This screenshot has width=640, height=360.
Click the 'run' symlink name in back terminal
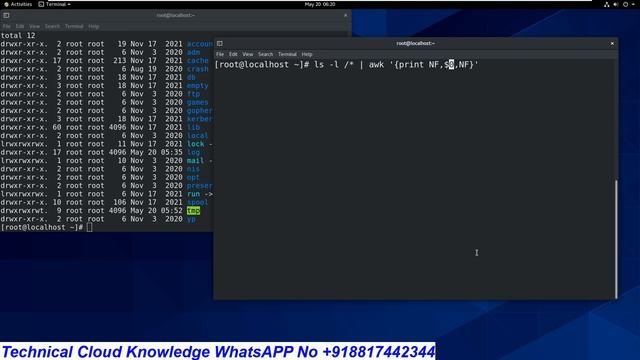pos(193,194)
